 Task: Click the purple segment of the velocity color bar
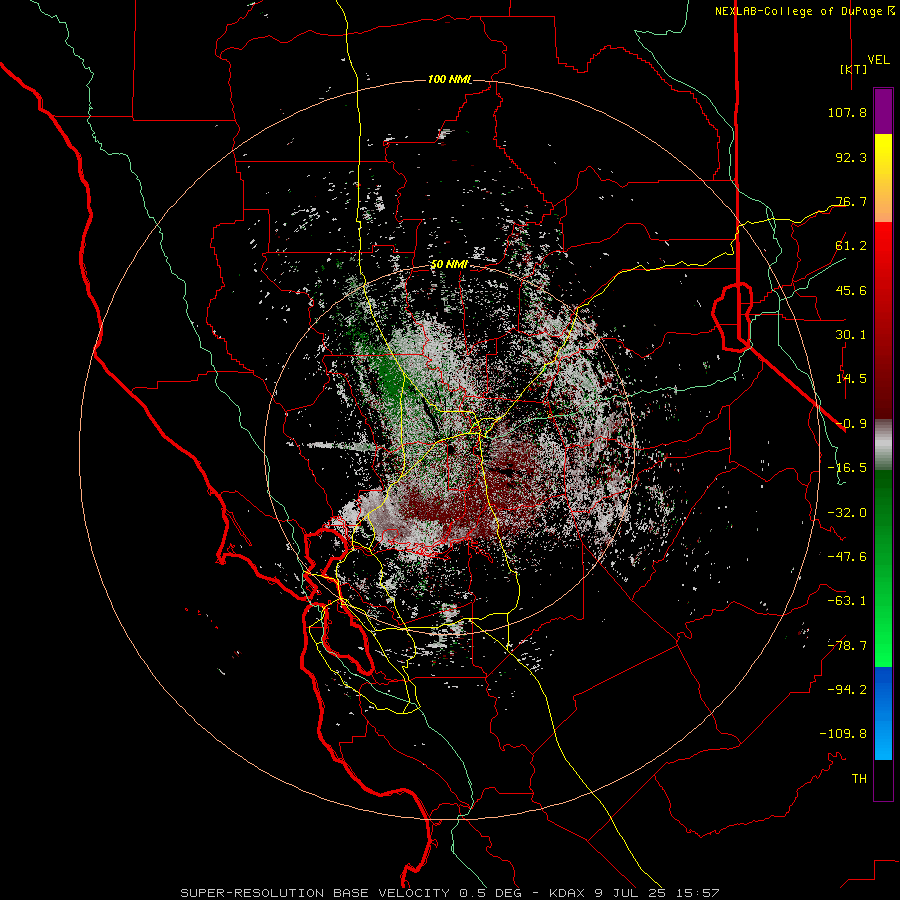pos(883,112)
